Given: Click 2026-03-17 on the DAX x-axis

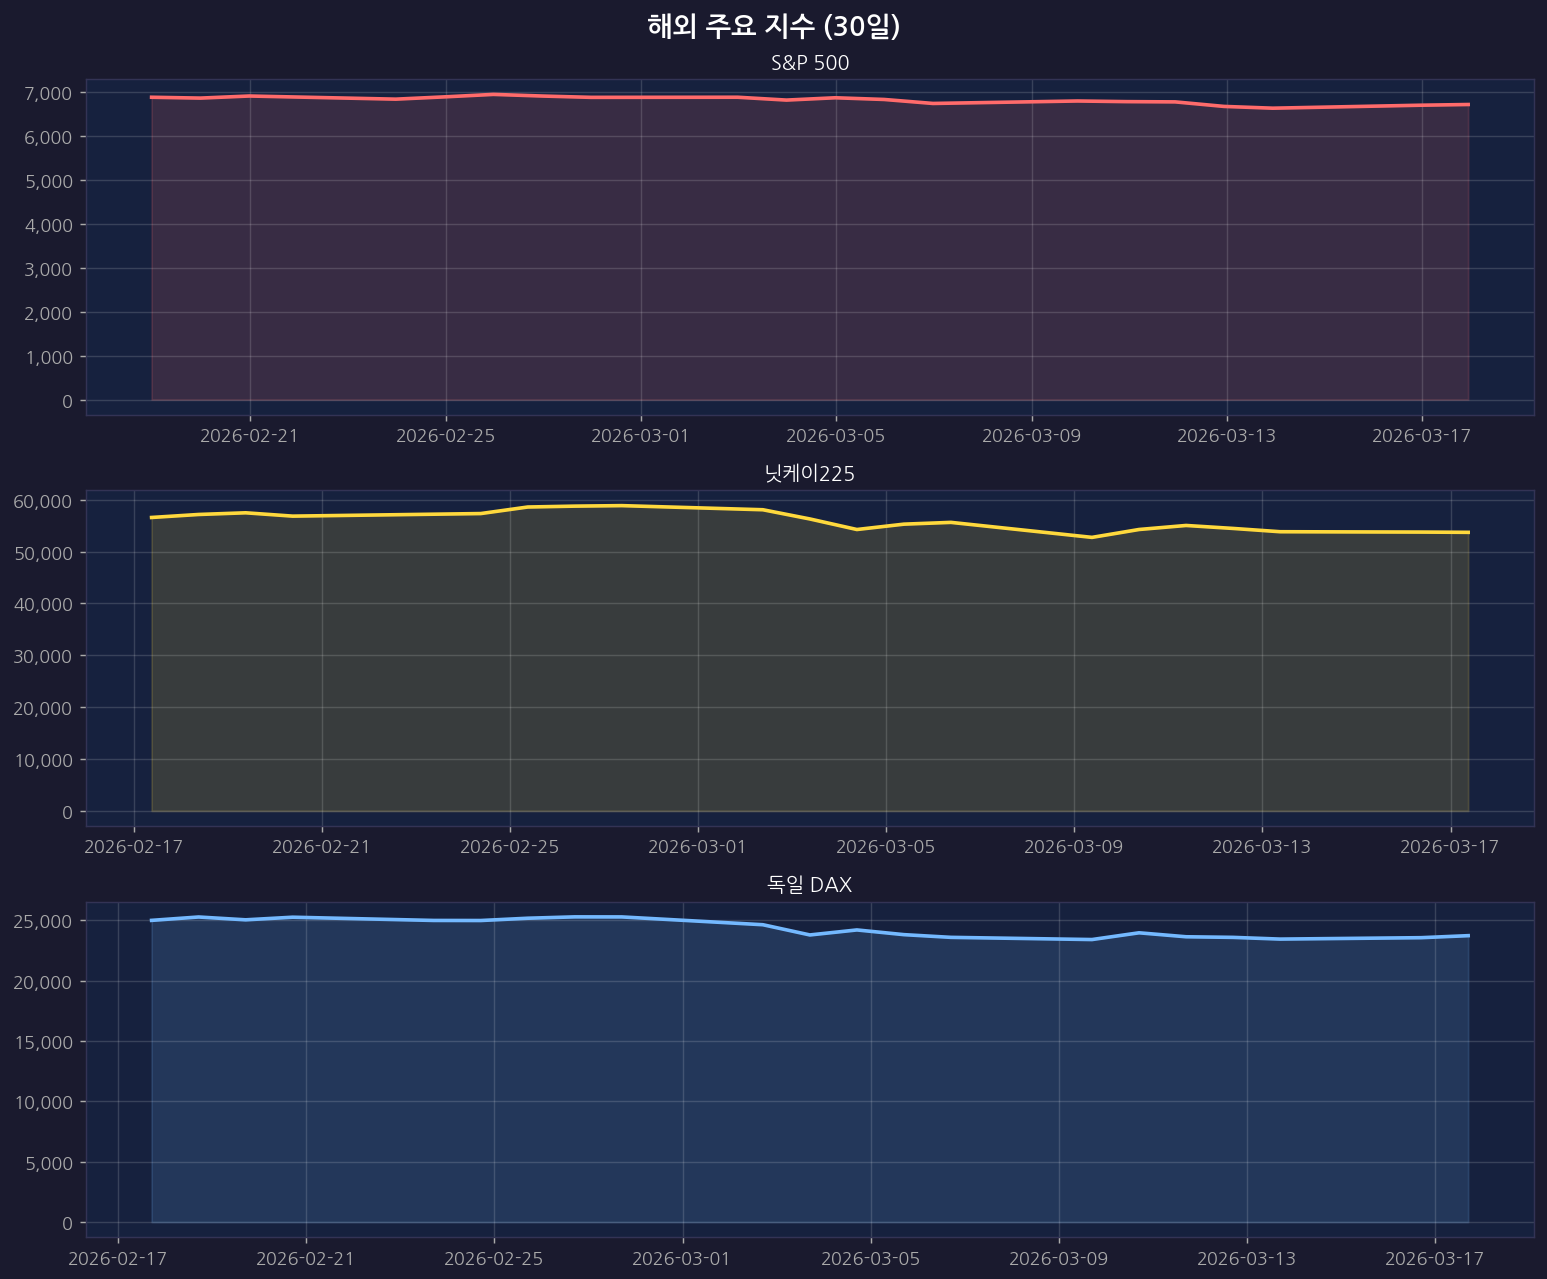Looking at the screenshot, I should click(x=1434, y=1258).
